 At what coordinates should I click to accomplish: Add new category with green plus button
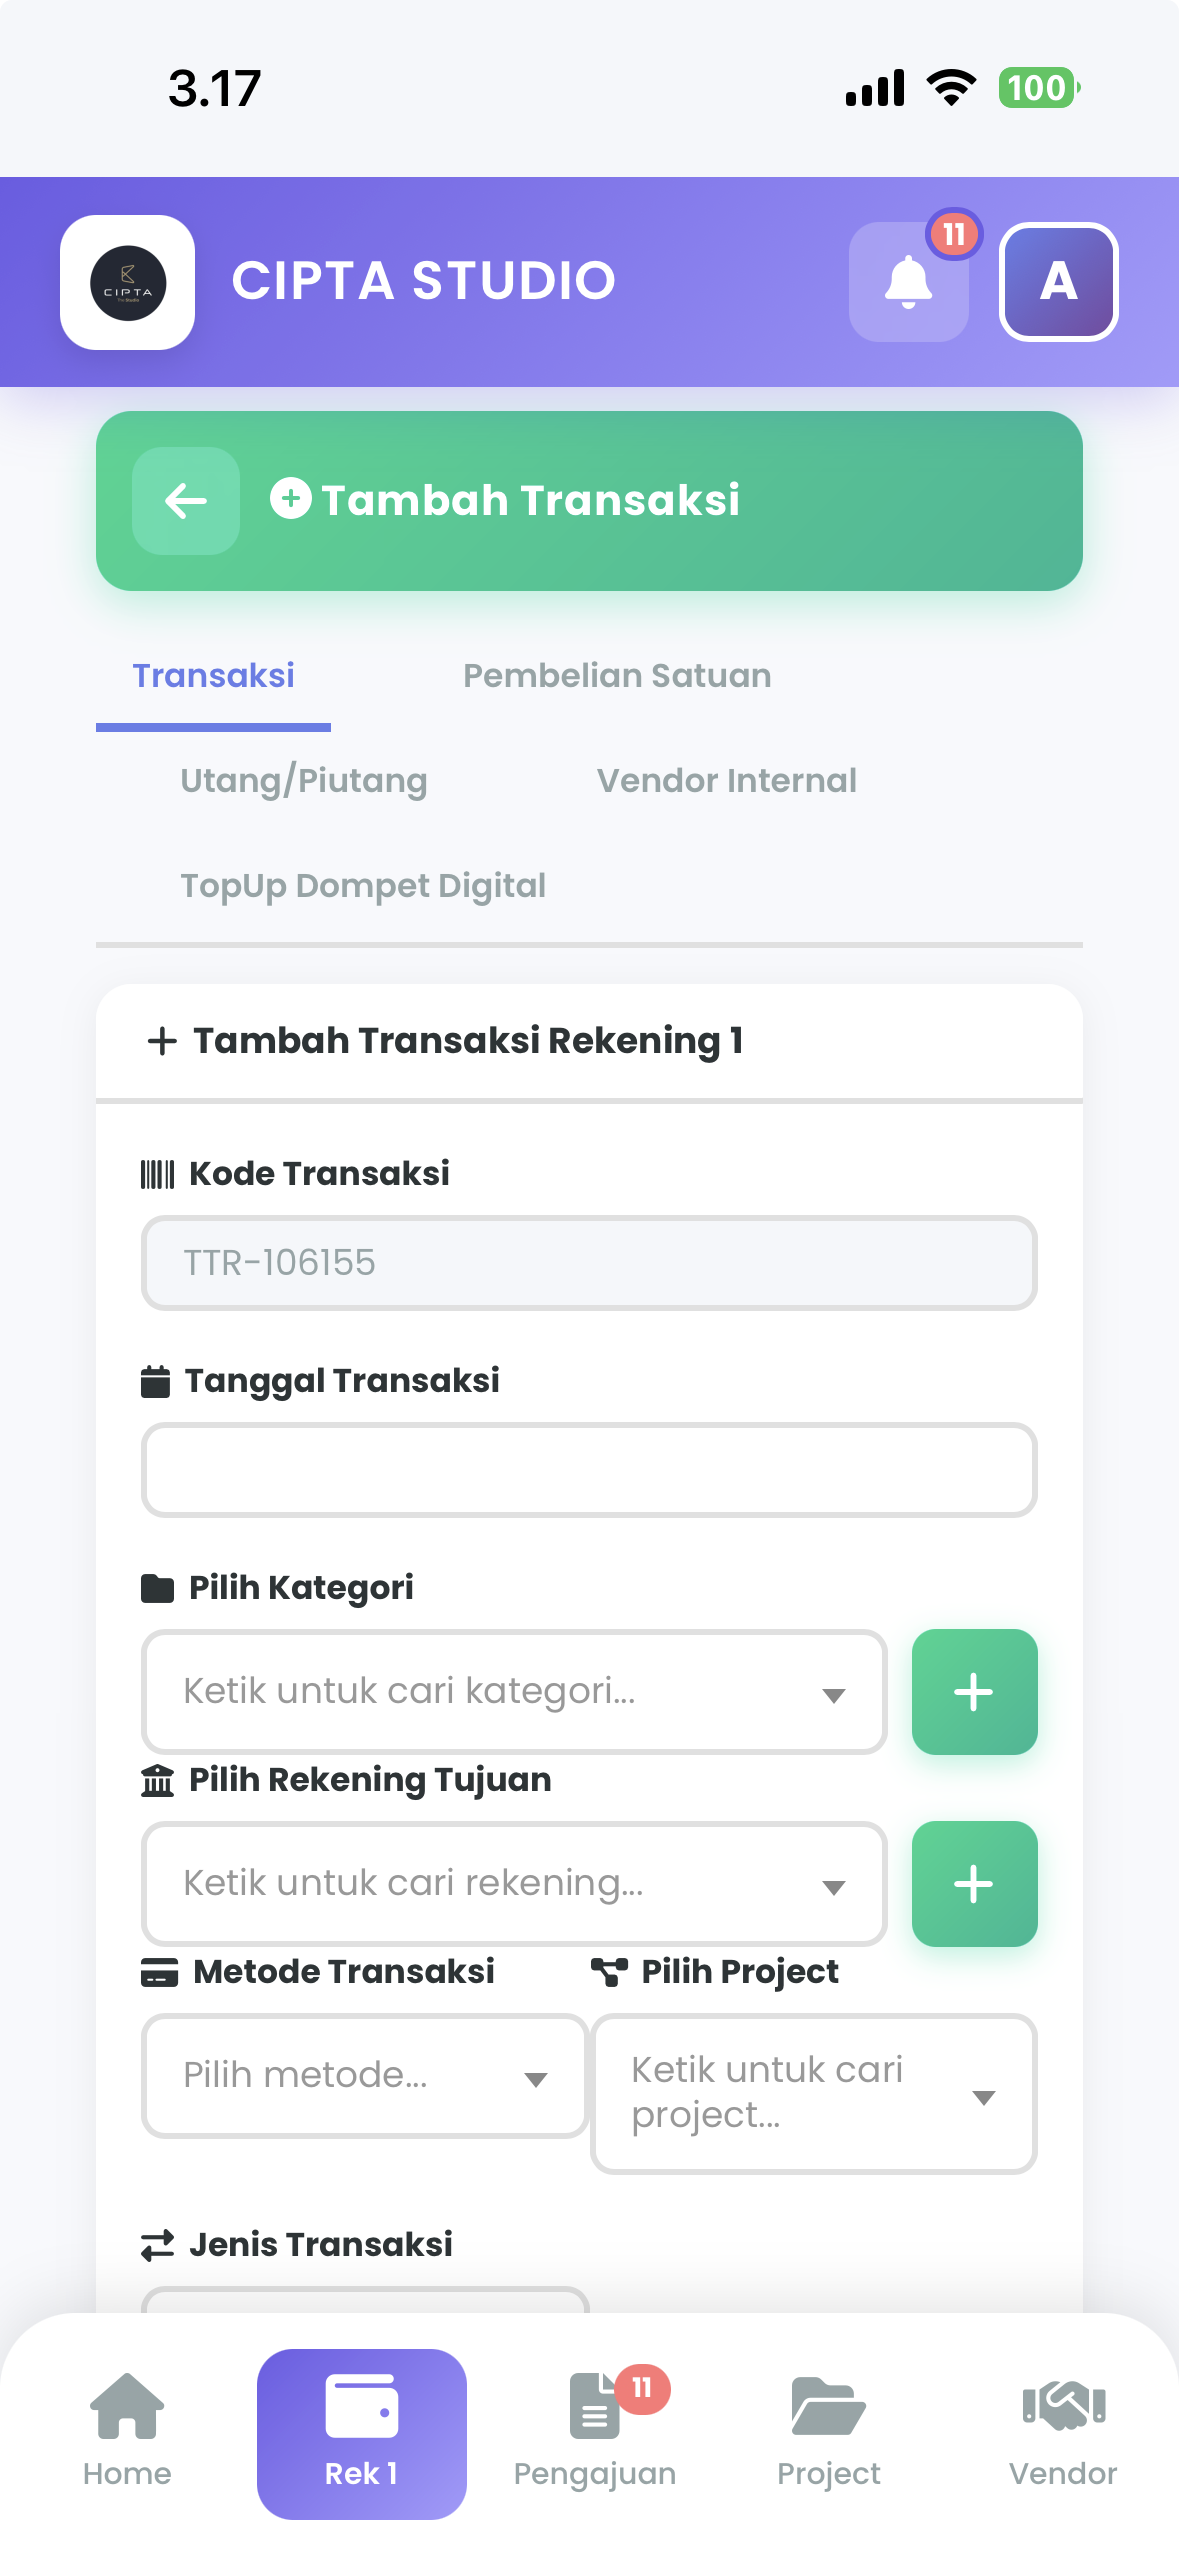pyautogui.click(x=974, y=1692)
